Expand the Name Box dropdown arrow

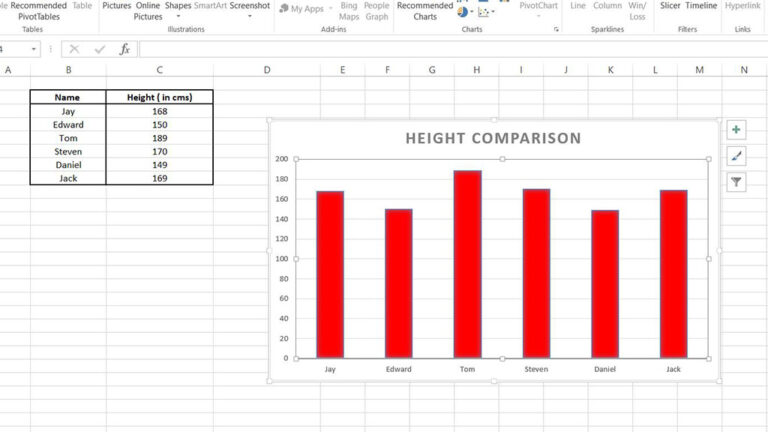(x=34, y=49)
